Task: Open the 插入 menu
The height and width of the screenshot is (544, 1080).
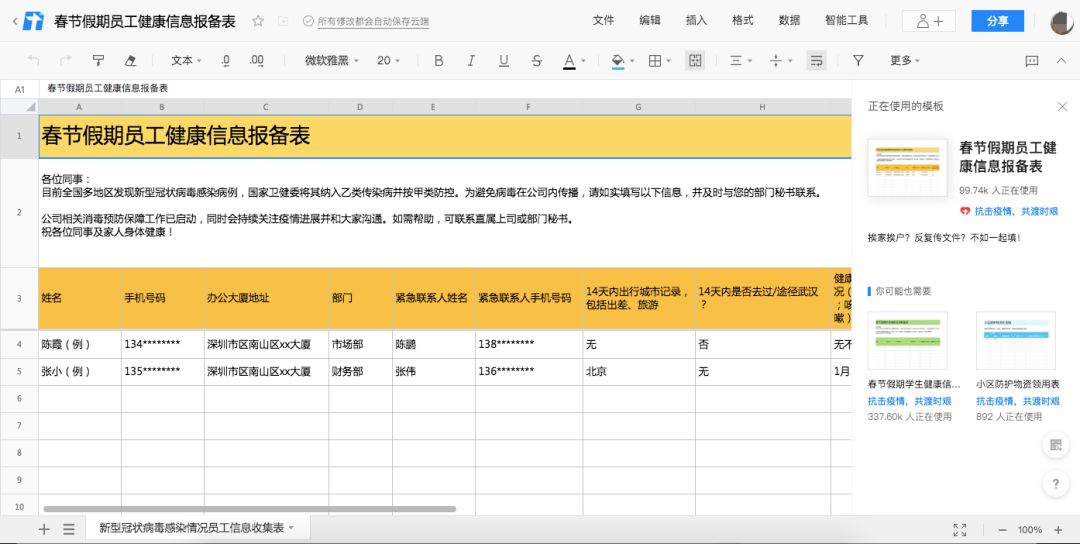Action: (696, 21)
